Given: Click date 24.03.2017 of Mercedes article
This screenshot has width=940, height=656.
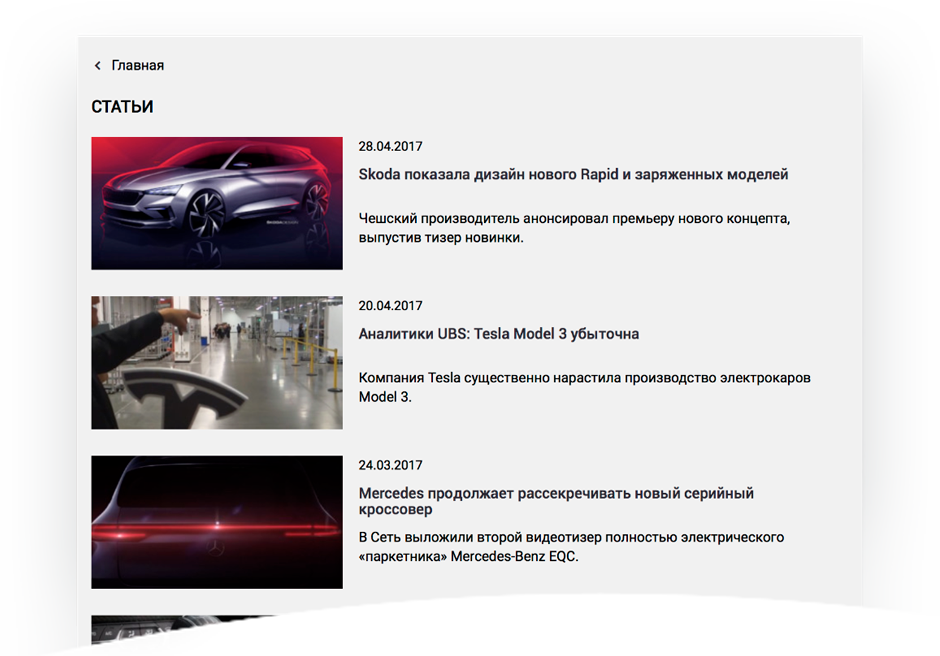Looking at the screenshot, I should 390,465.
